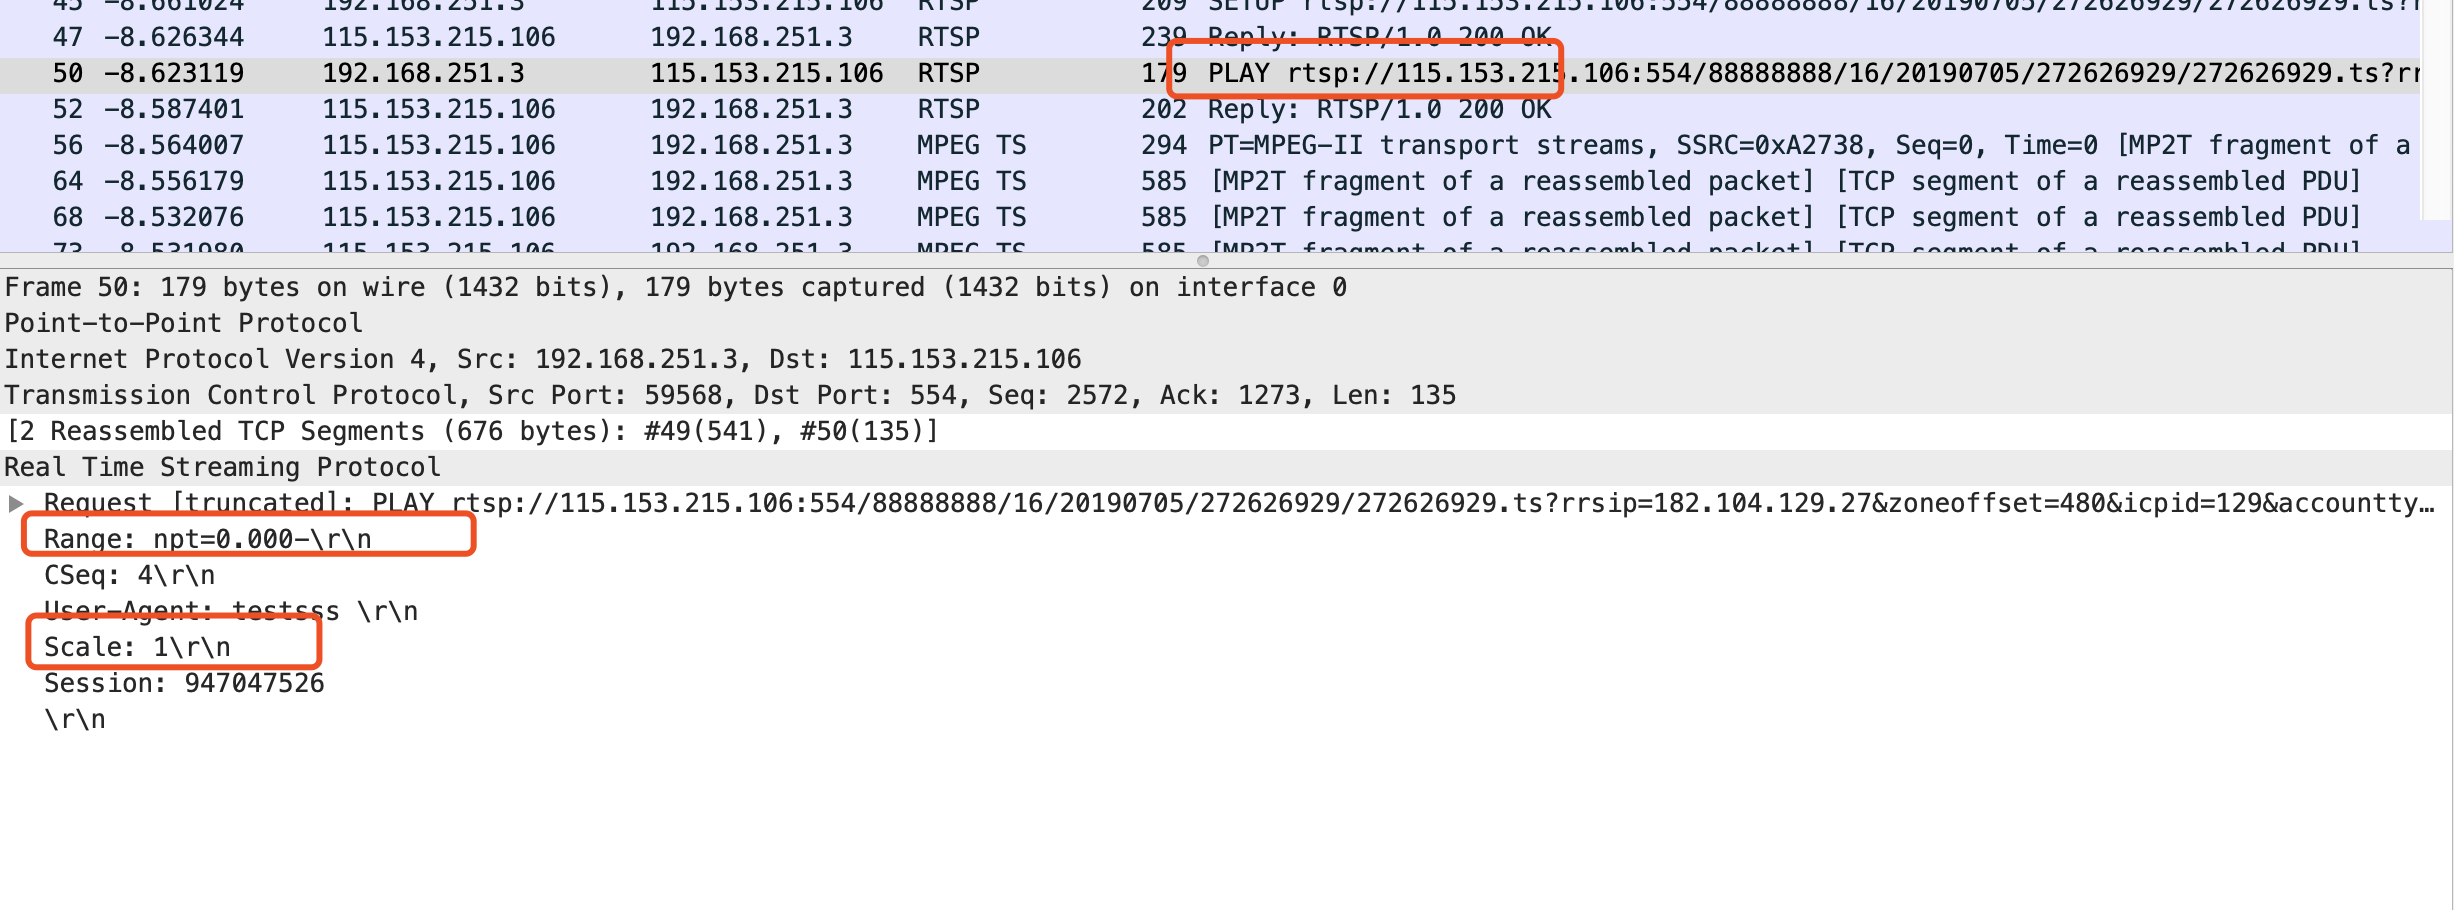Select packet 56 MPEG TS transport stream row
The image size is (2454, 910).
pos(700,145)
